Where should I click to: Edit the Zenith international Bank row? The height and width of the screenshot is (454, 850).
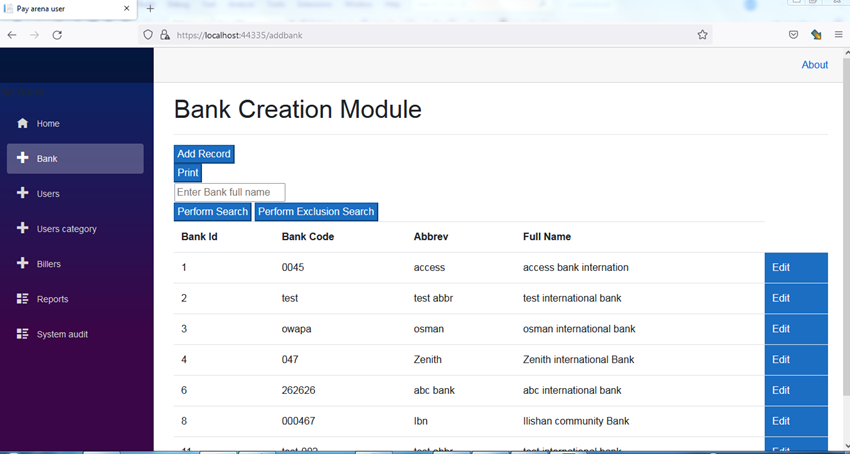coord(796,360)
